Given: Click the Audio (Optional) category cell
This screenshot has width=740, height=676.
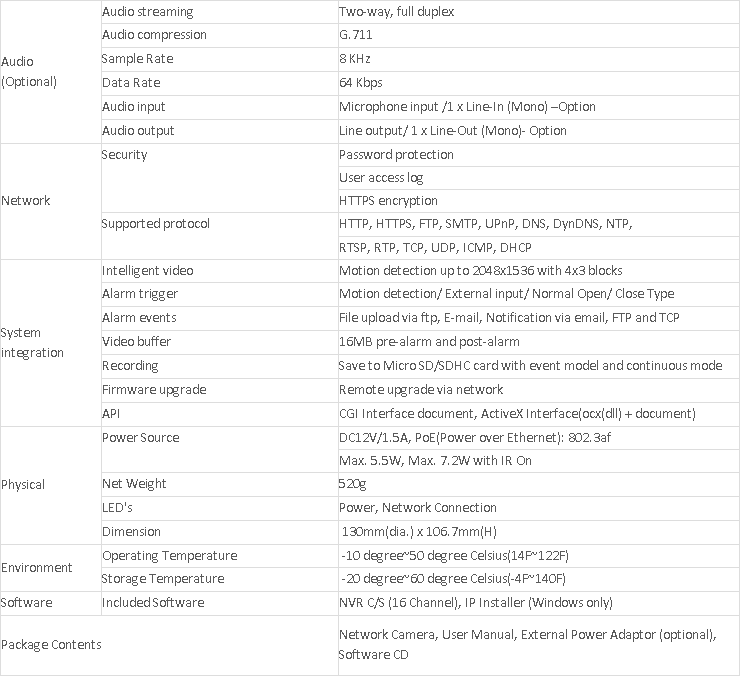Looking at the screenshot, I should pyautogui.click(x=29, y=72).
